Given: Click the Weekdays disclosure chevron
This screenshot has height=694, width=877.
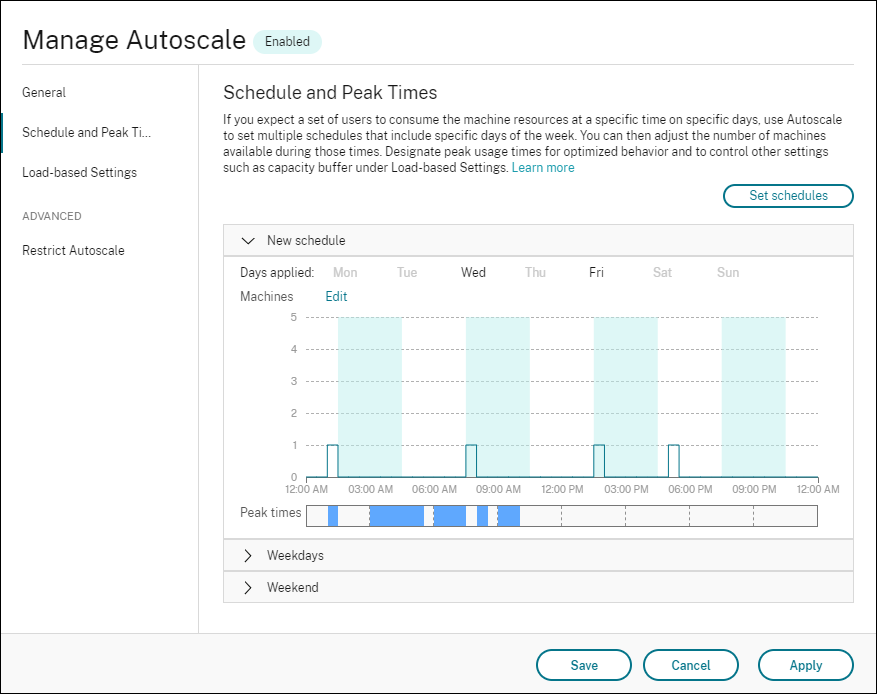Looking at the screenshot, I should tap(248, 555).
